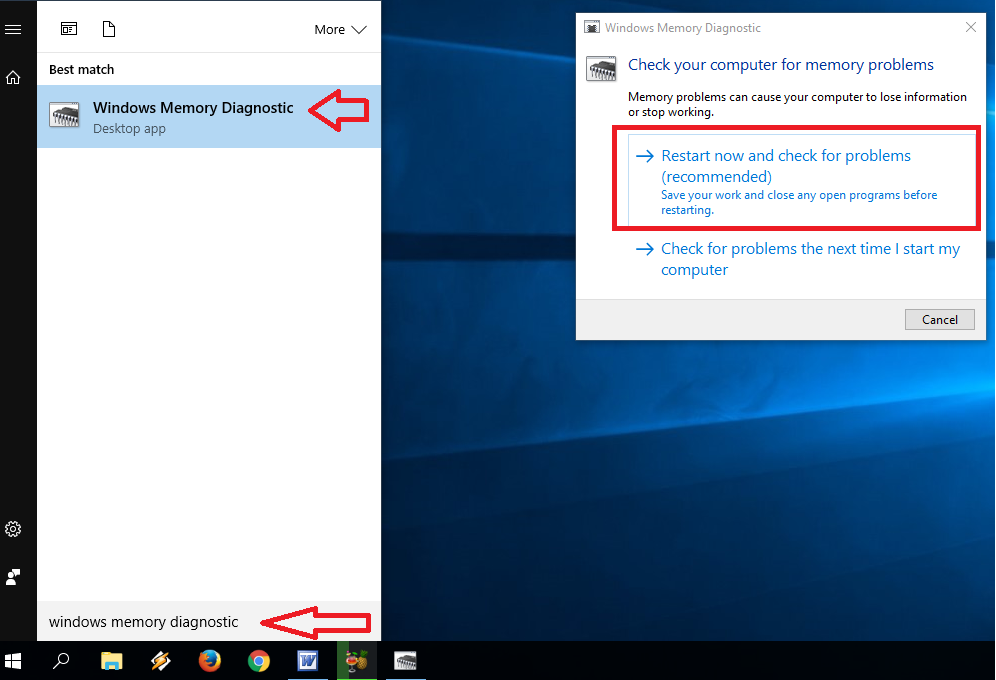Screen dimensions: 996x680
Task: Open Google Chrome from the taskbar
Action: point(259,660)
